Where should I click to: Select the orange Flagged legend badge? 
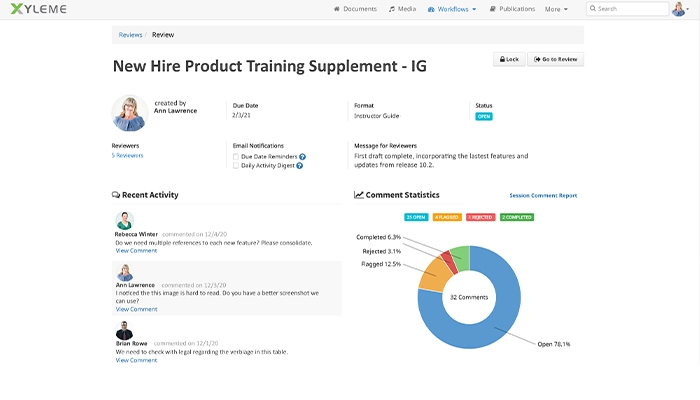pos(447,216)
